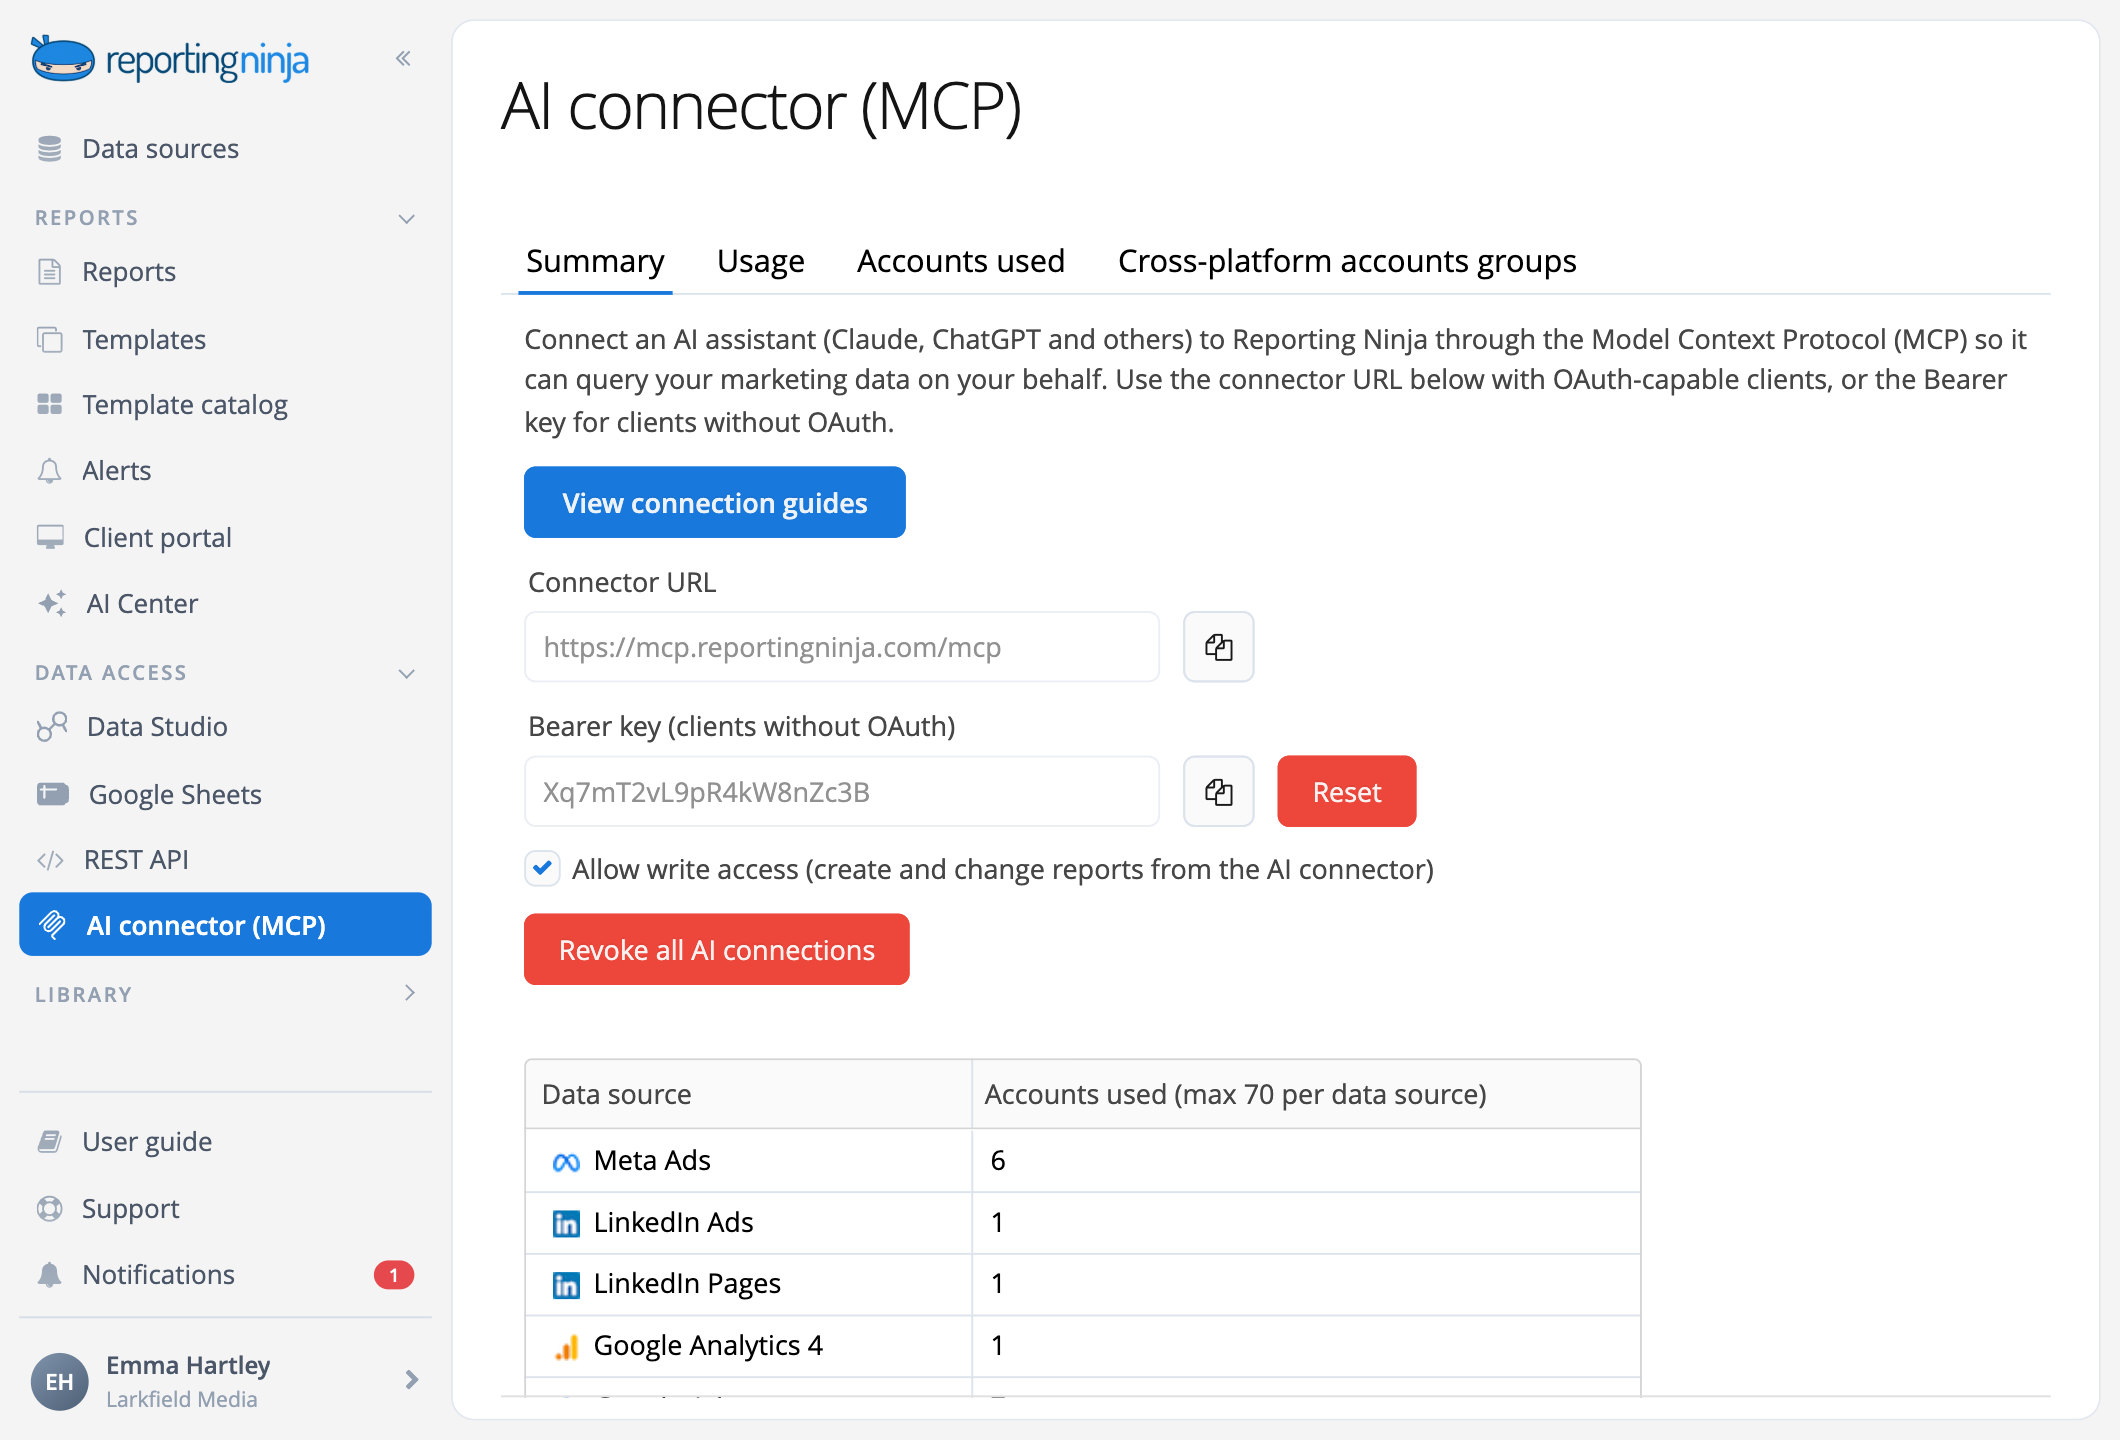This screenshot has width=2120, height=1440.
Task: Switch to the Accounts used tab
Action: click(960, 261)
